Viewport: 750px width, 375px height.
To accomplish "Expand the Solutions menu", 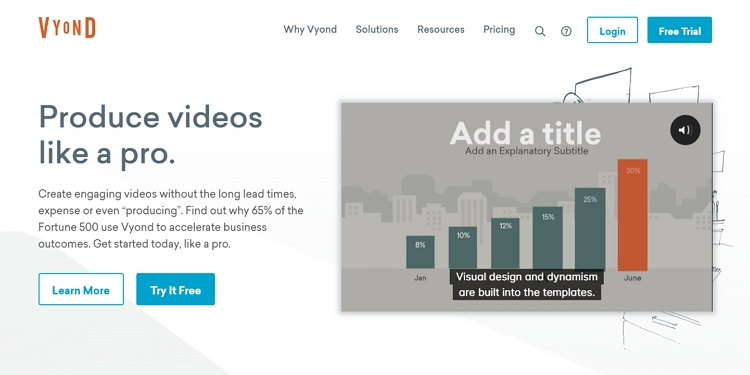I will [377, 30].
